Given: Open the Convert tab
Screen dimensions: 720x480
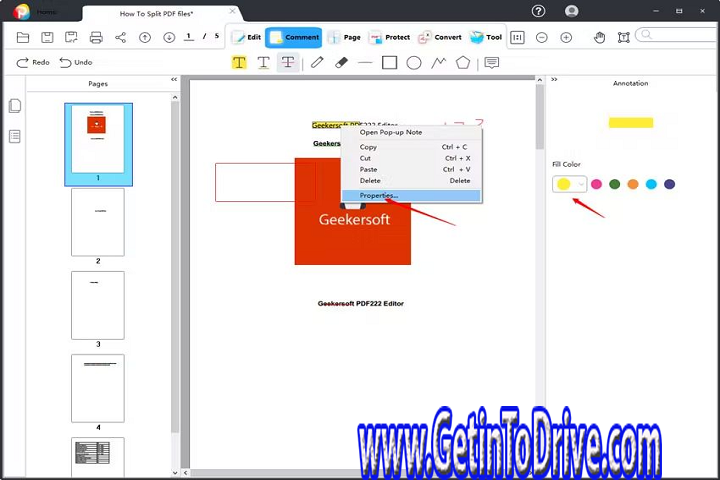Looking at the screenshot, I should click(439, 37).
